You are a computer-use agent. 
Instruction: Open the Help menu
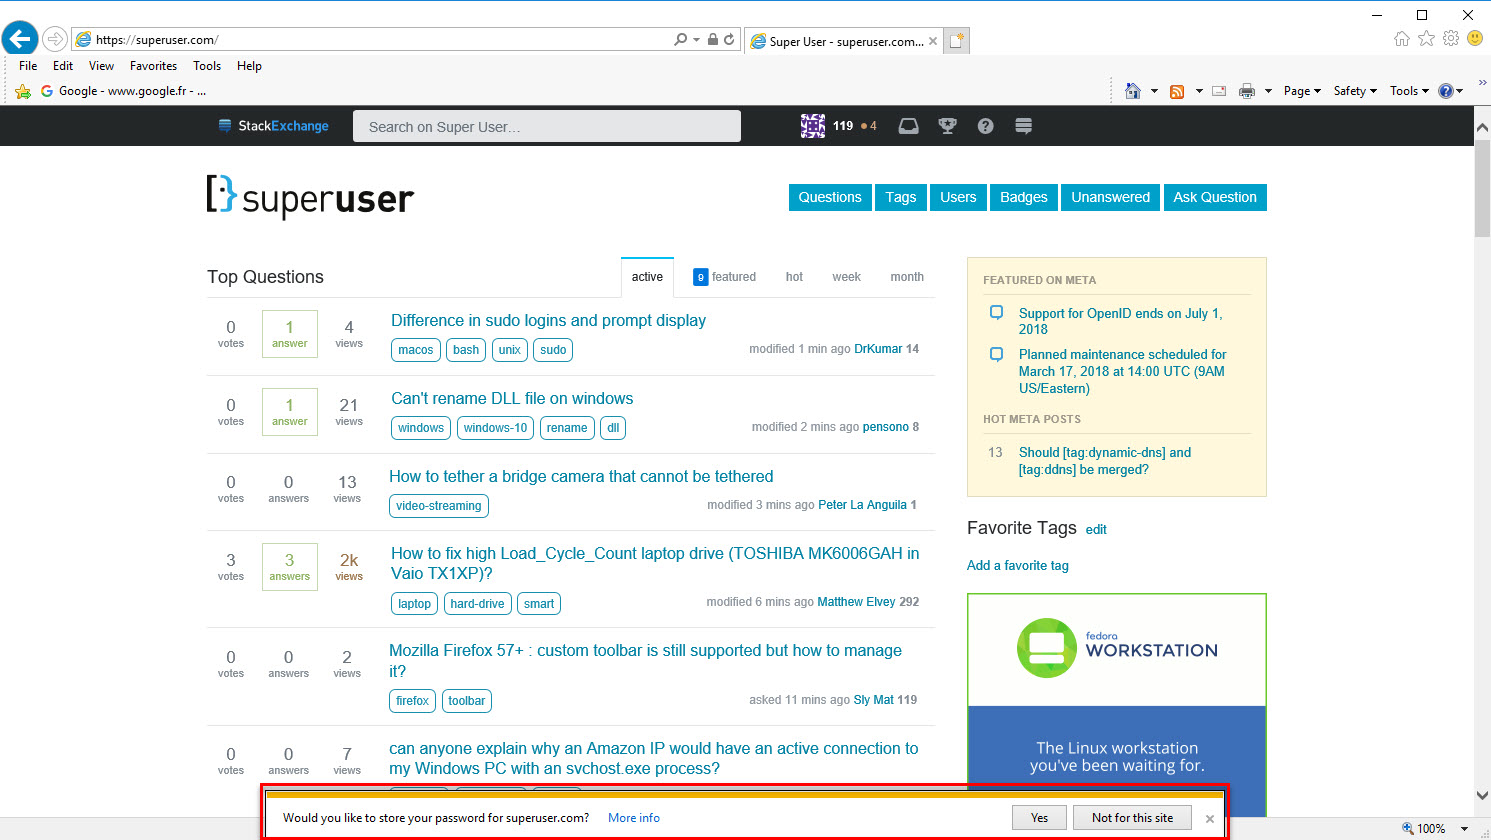249,66
